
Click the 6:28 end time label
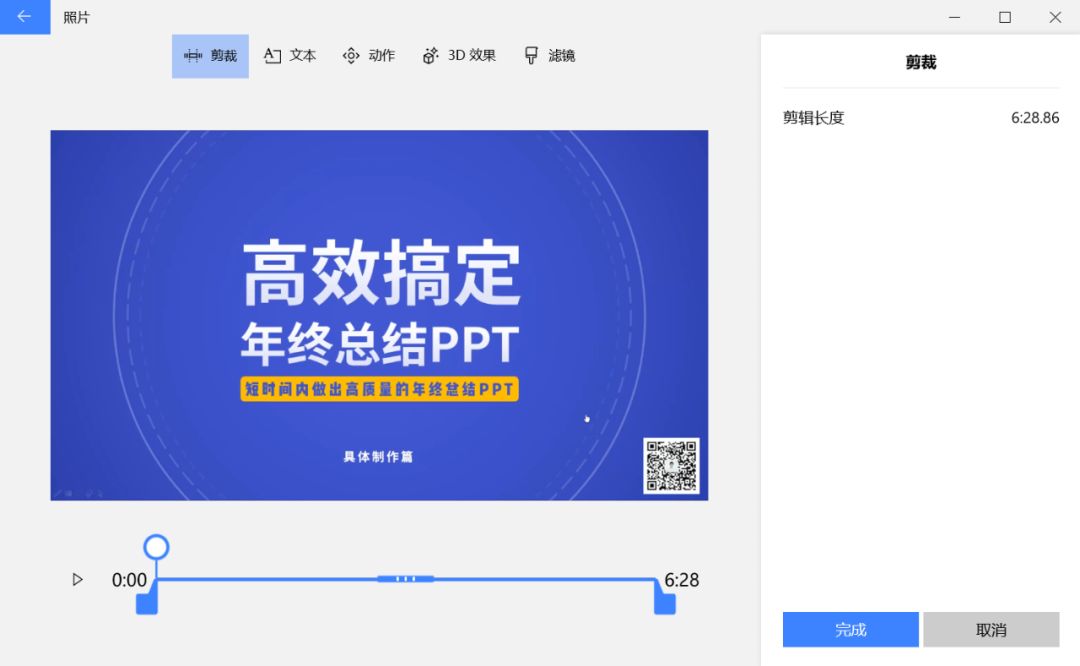pyautogui.click(x=681, y=580)
